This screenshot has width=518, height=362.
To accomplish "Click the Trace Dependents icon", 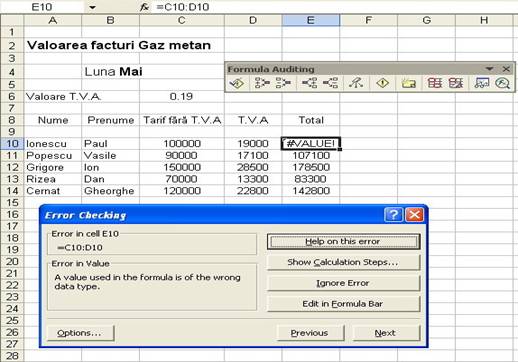I will 309,83.
